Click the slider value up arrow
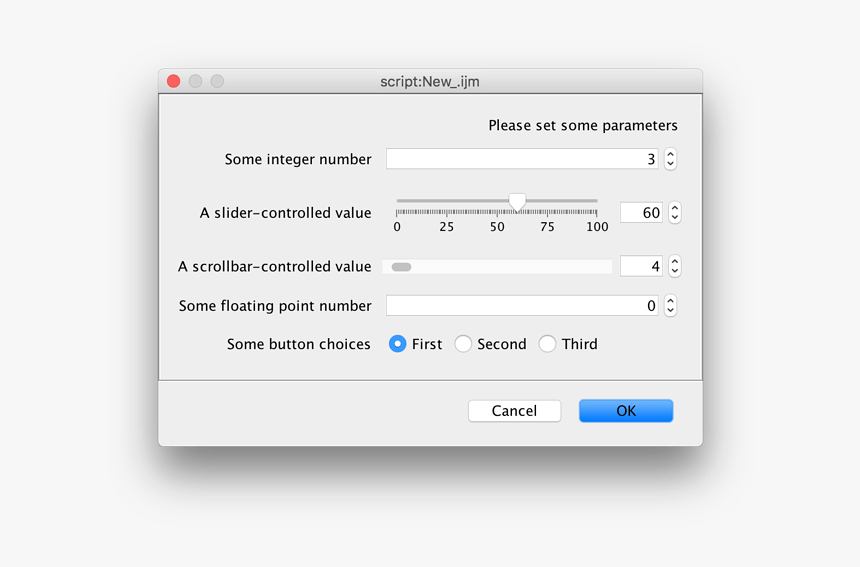The height and width of the screenshot is (567, 860). 675,208
